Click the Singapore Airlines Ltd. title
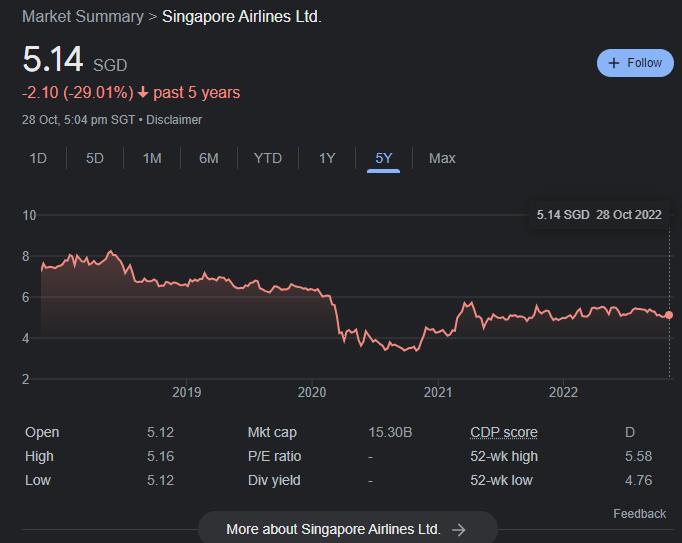682x543 pixels. pos(241,17)
